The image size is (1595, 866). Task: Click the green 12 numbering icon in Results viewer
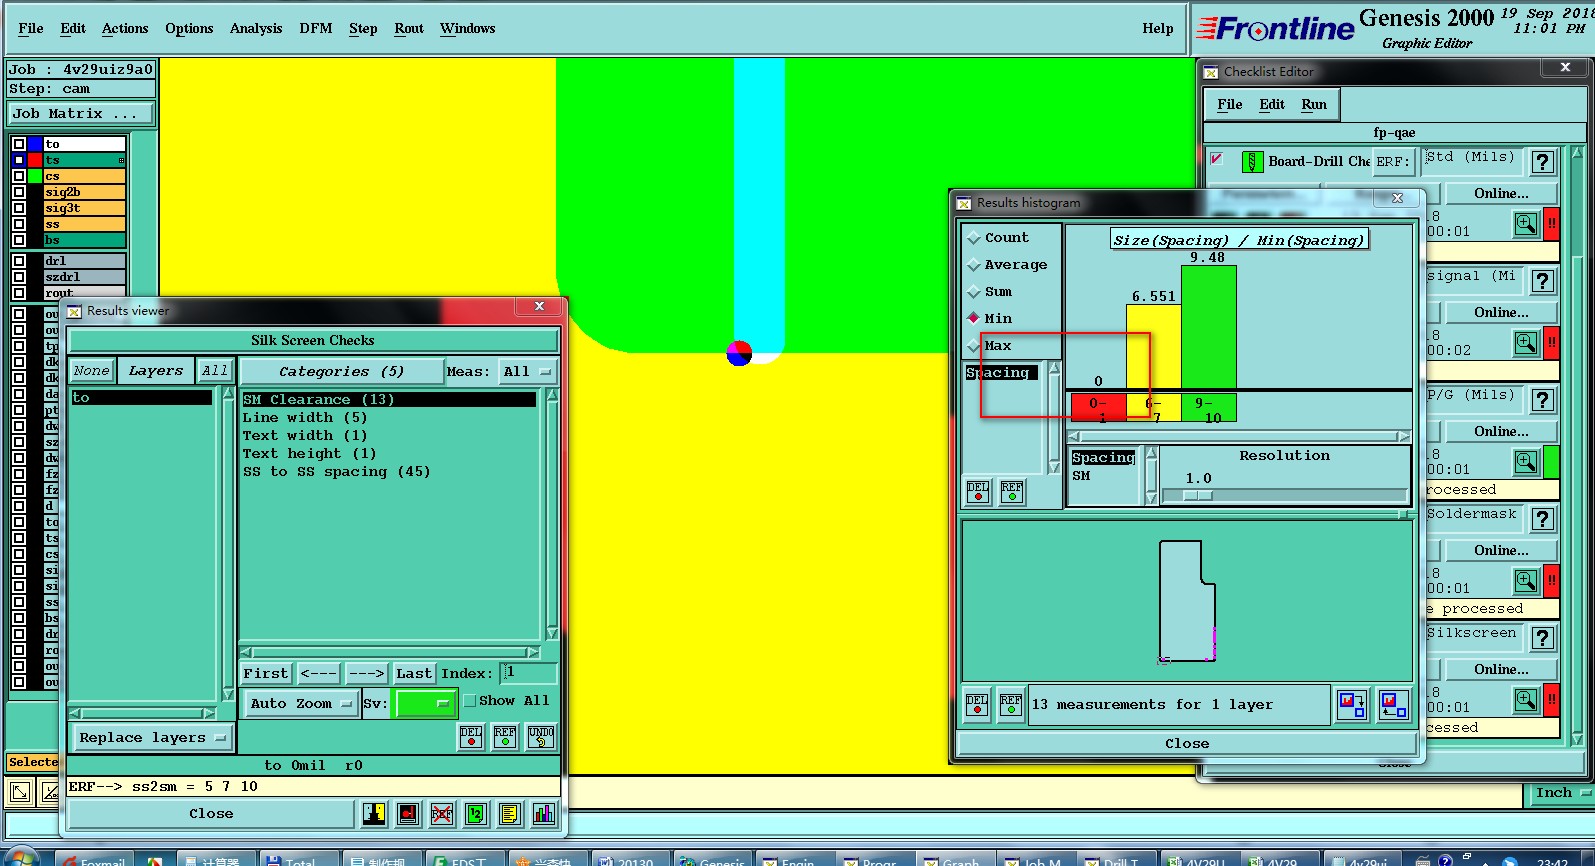click(476, 814)
